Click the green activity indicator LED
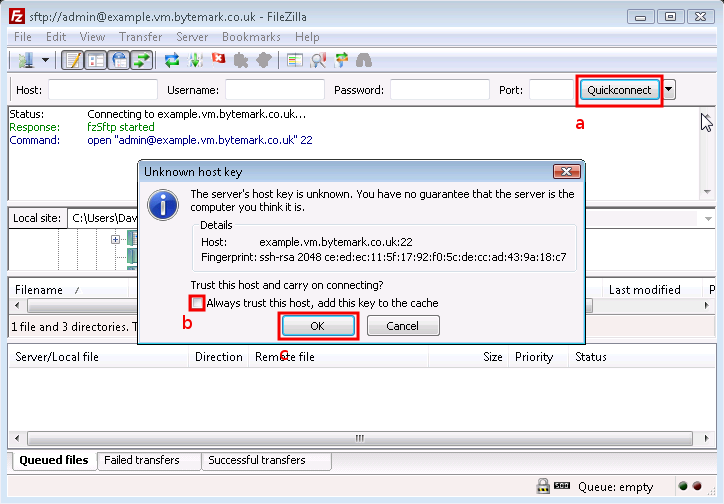 pyautogui.click(x=683, y=486)
